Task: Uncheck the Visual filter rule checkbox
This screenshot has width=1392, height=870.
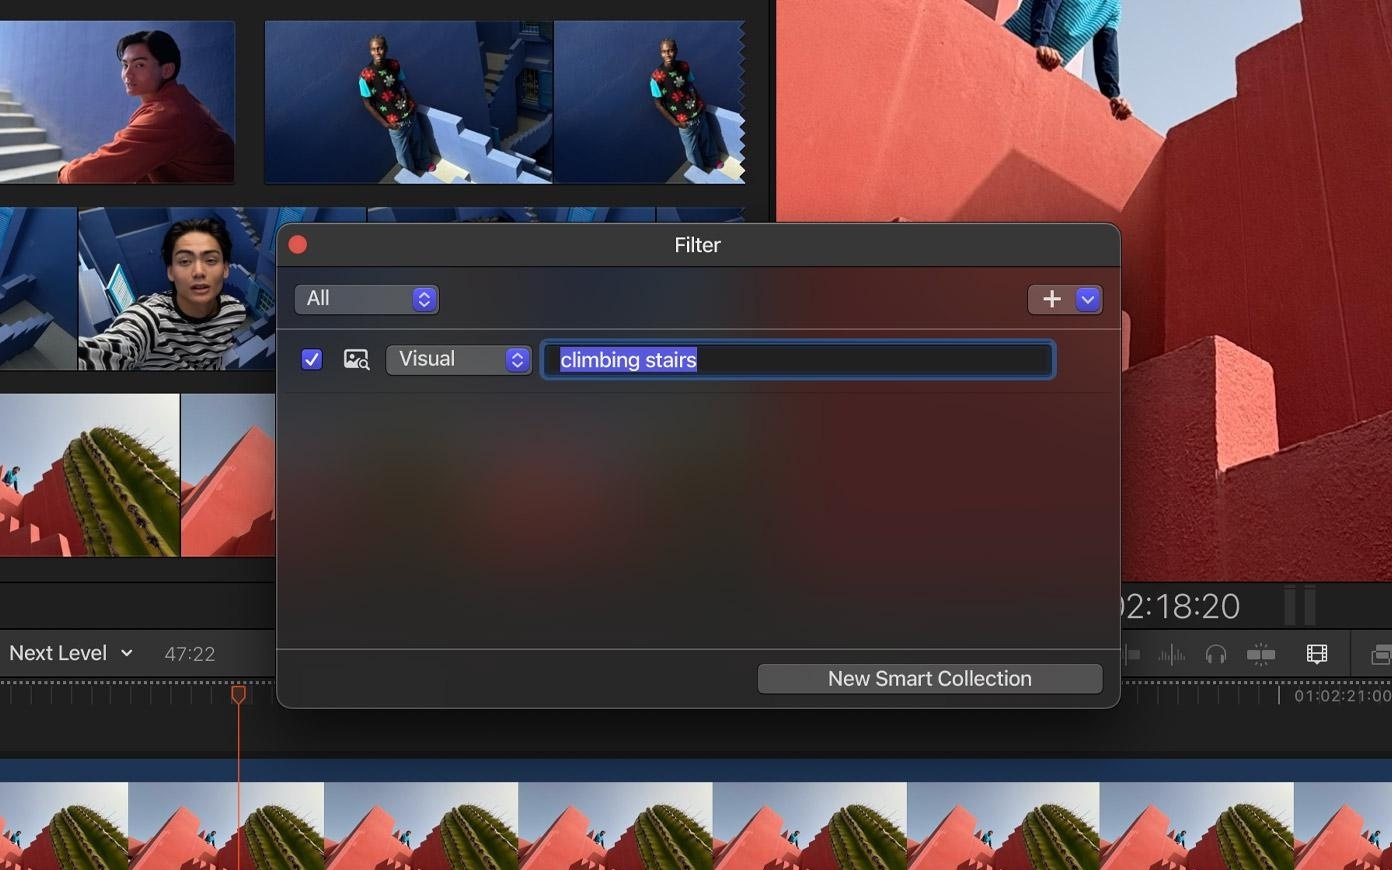Action: point(312,360)
